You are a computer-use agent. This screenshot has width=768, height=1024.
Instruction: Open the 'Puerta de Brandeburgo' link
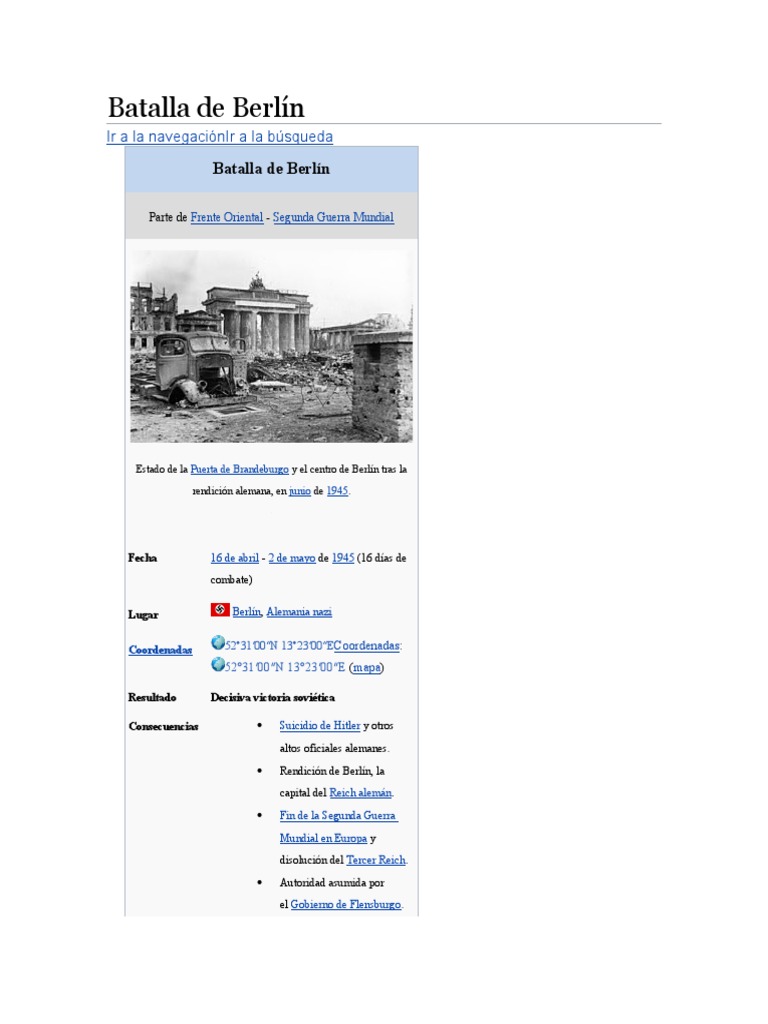click(239, 469)
